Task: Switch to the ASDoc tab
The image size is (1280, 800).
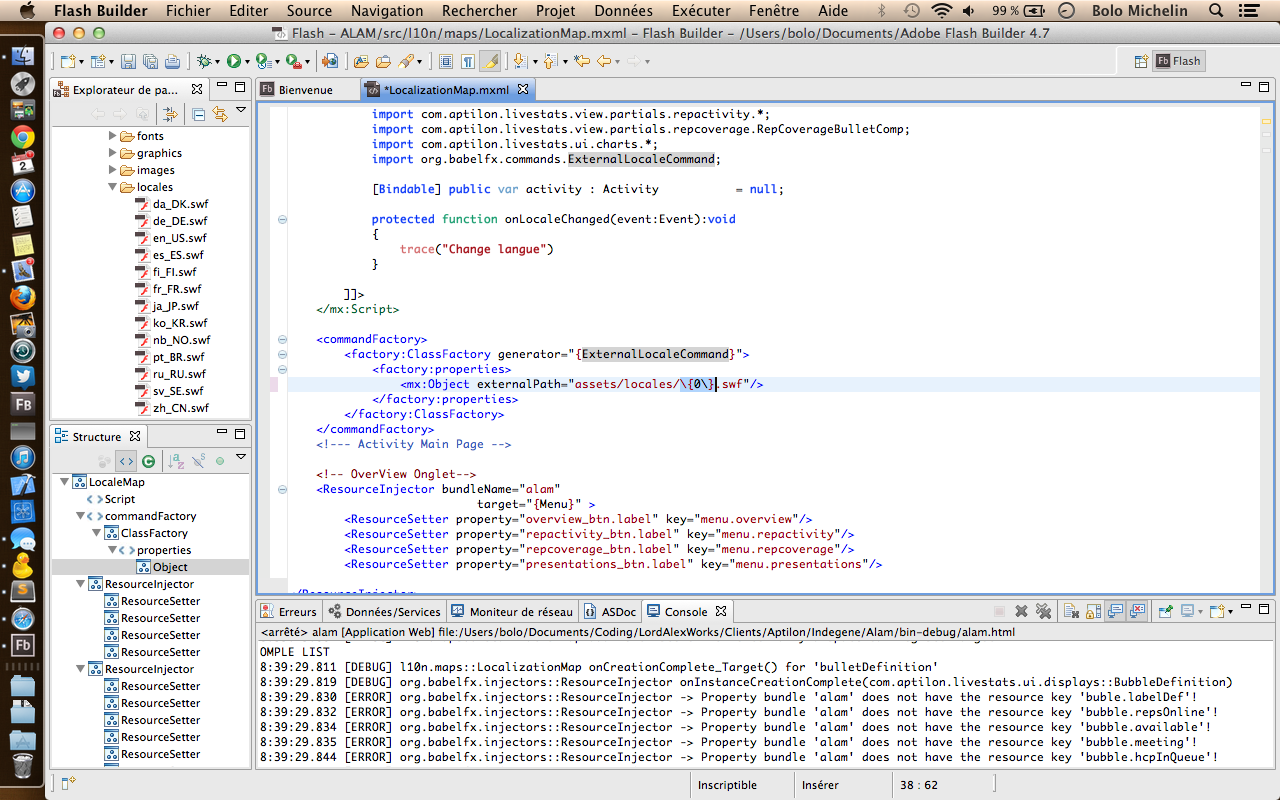Action: [x=611, y=612]
